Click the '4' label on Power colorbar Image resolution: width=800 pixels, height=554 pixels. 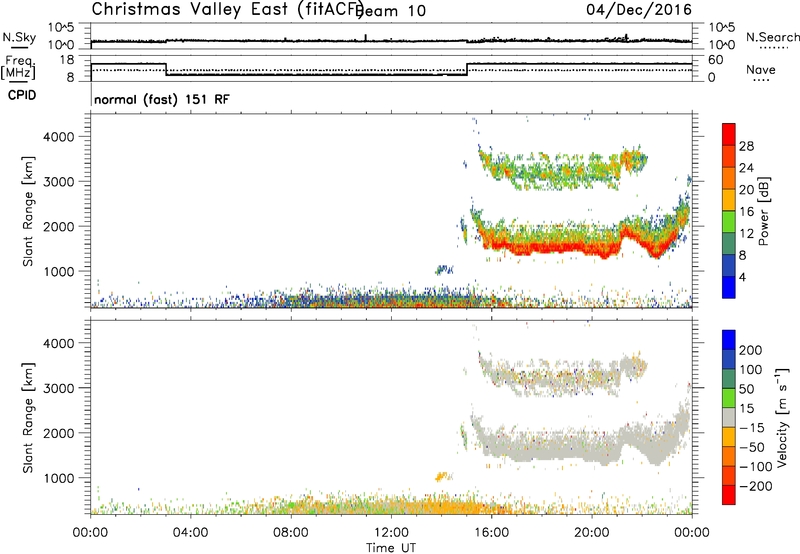tap(742, 277)
